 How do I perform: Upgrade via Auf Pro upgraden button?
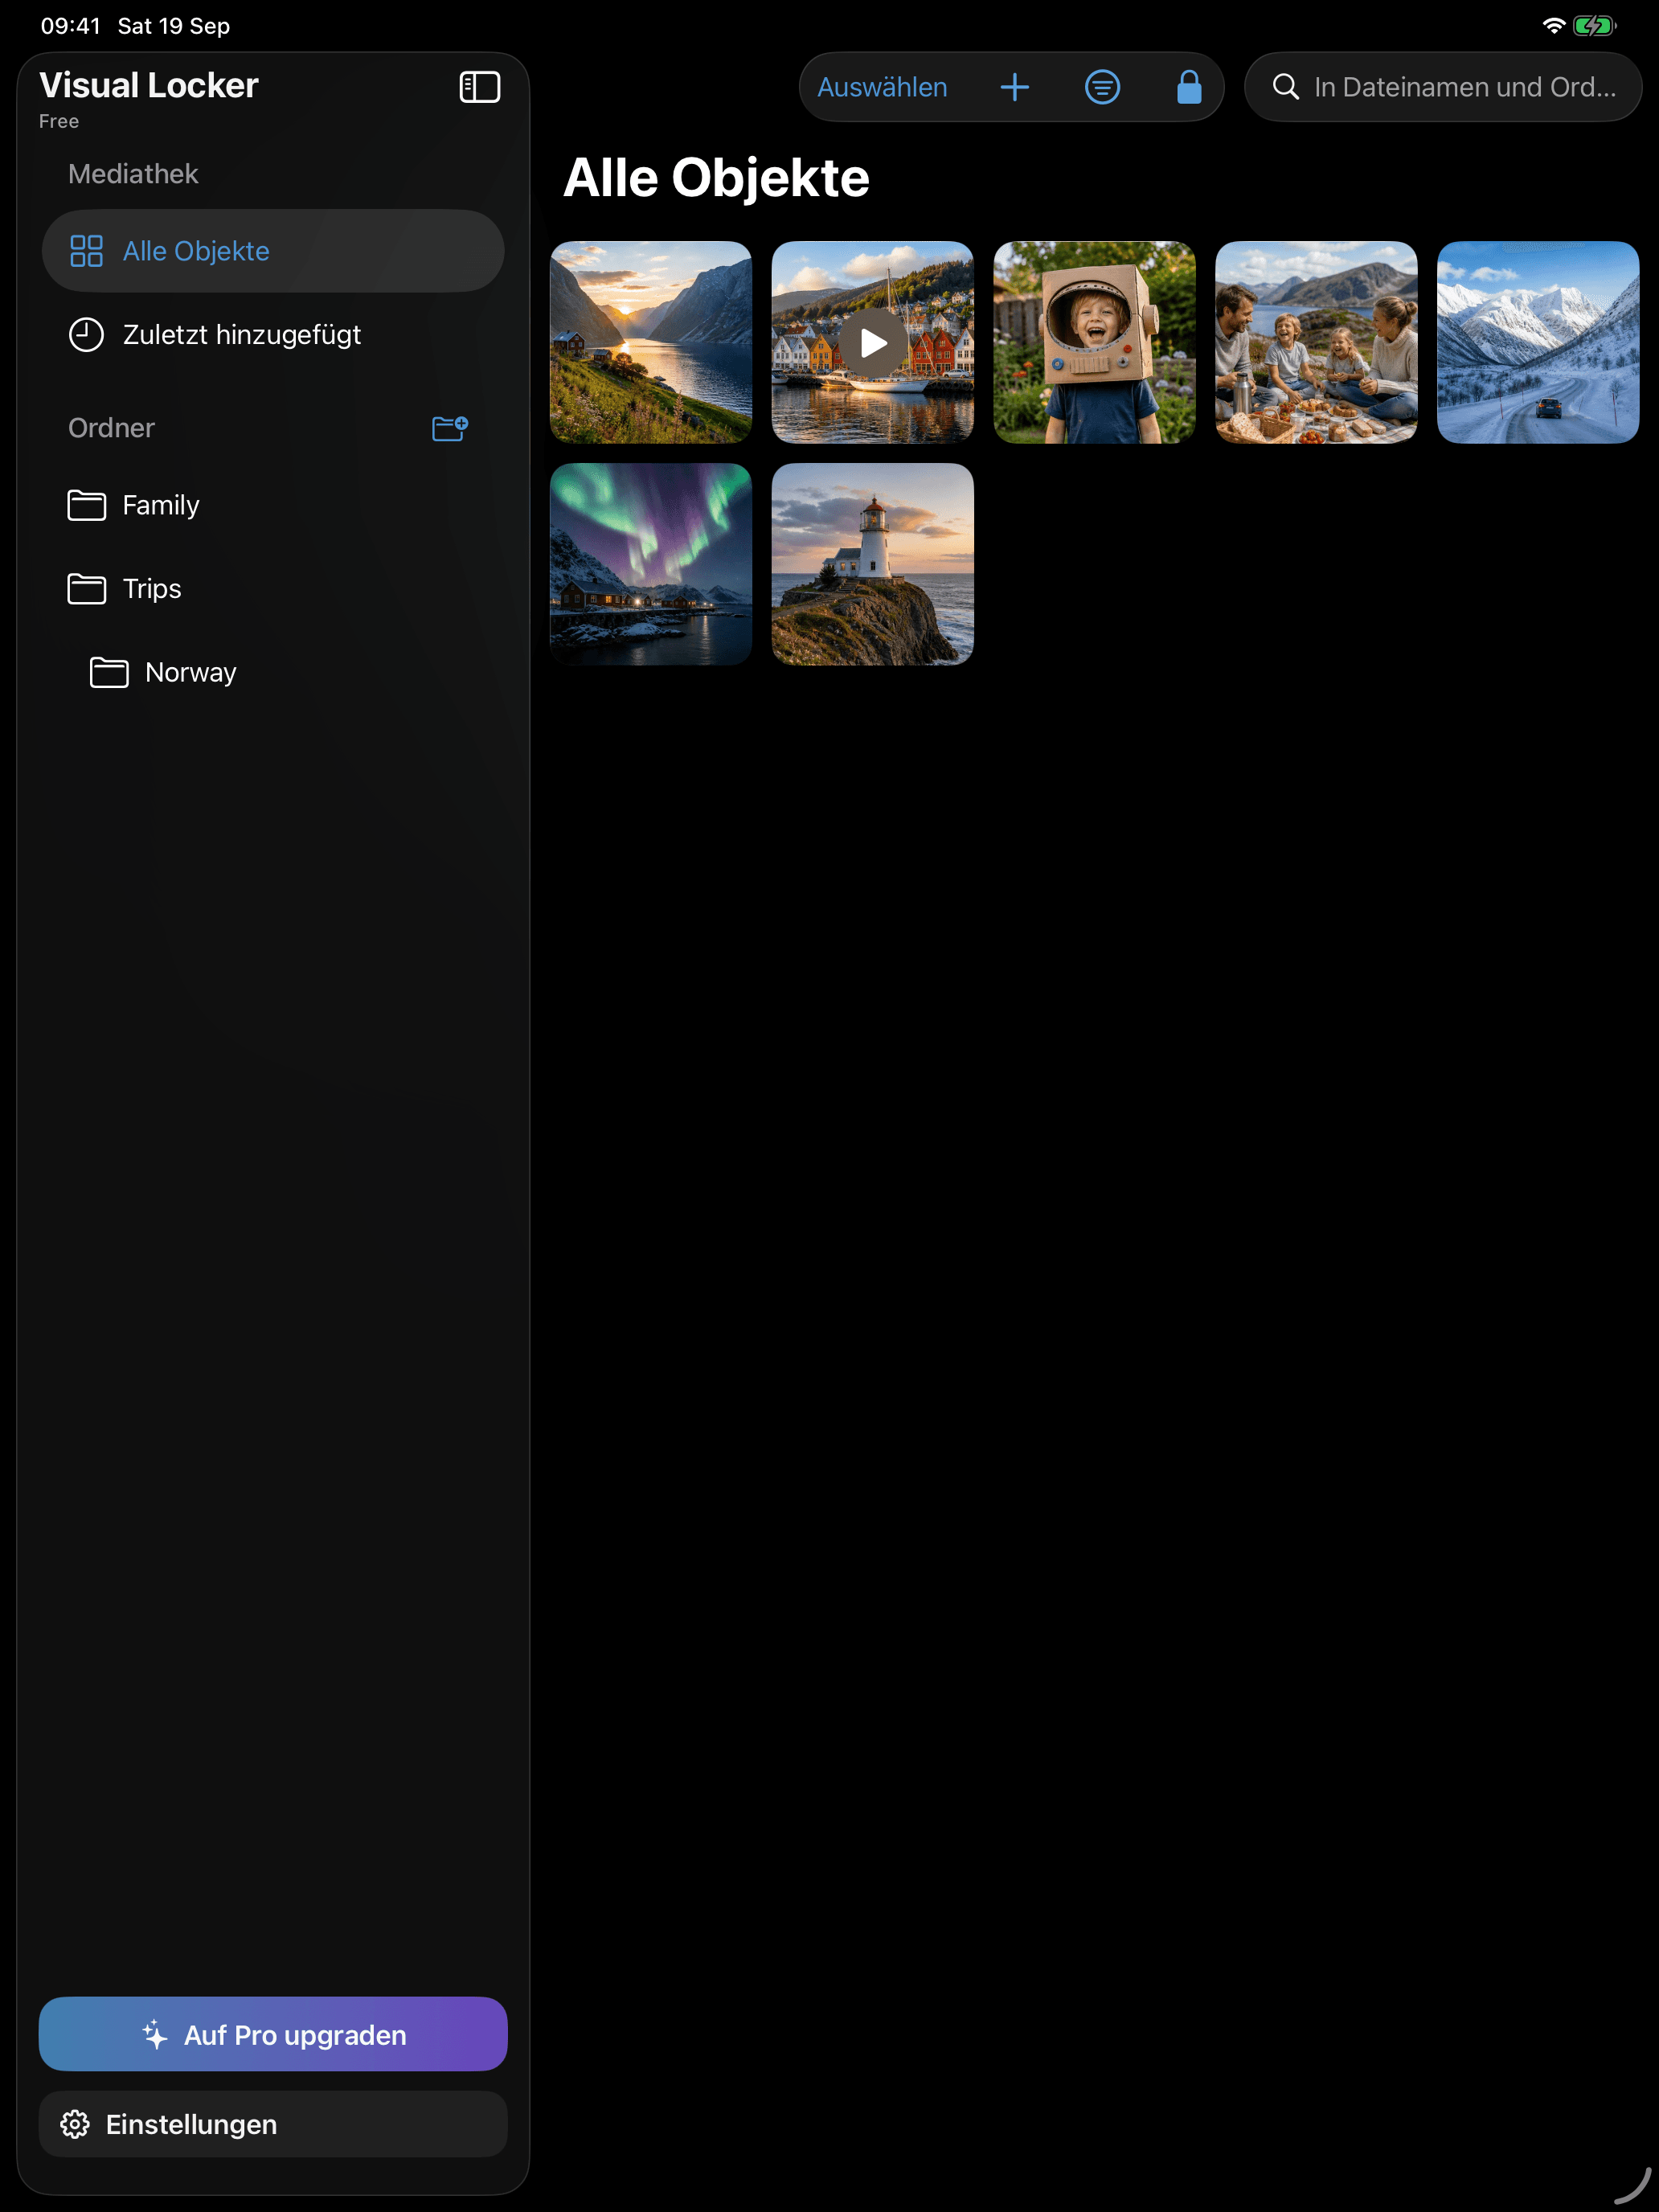273,2034
